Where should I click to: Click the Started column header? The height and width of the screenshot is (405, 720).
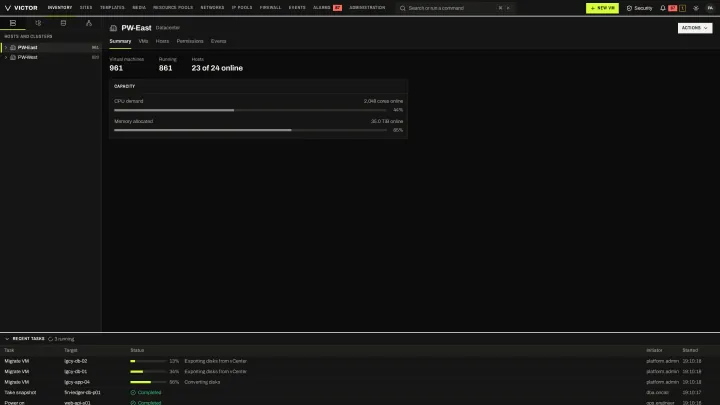pos(690,350)
